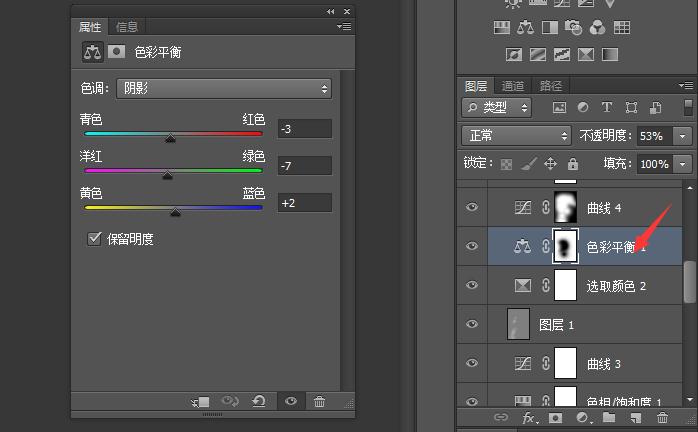Screen dimensions: 698x432
Task: Open the 正常 blend mode dropdown
Action: pos(516,135)
